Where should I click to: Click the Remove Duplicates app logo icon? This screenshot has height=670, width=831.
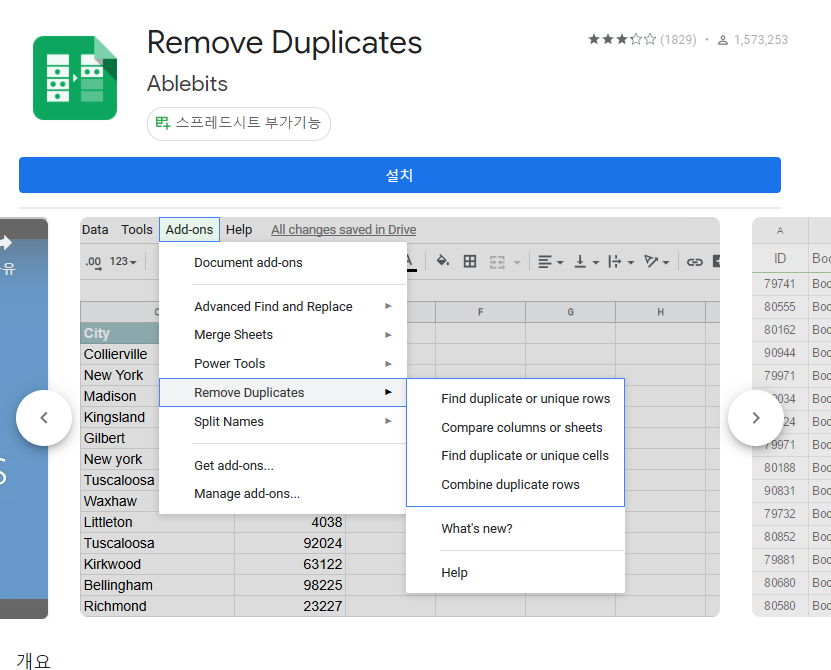75,78
